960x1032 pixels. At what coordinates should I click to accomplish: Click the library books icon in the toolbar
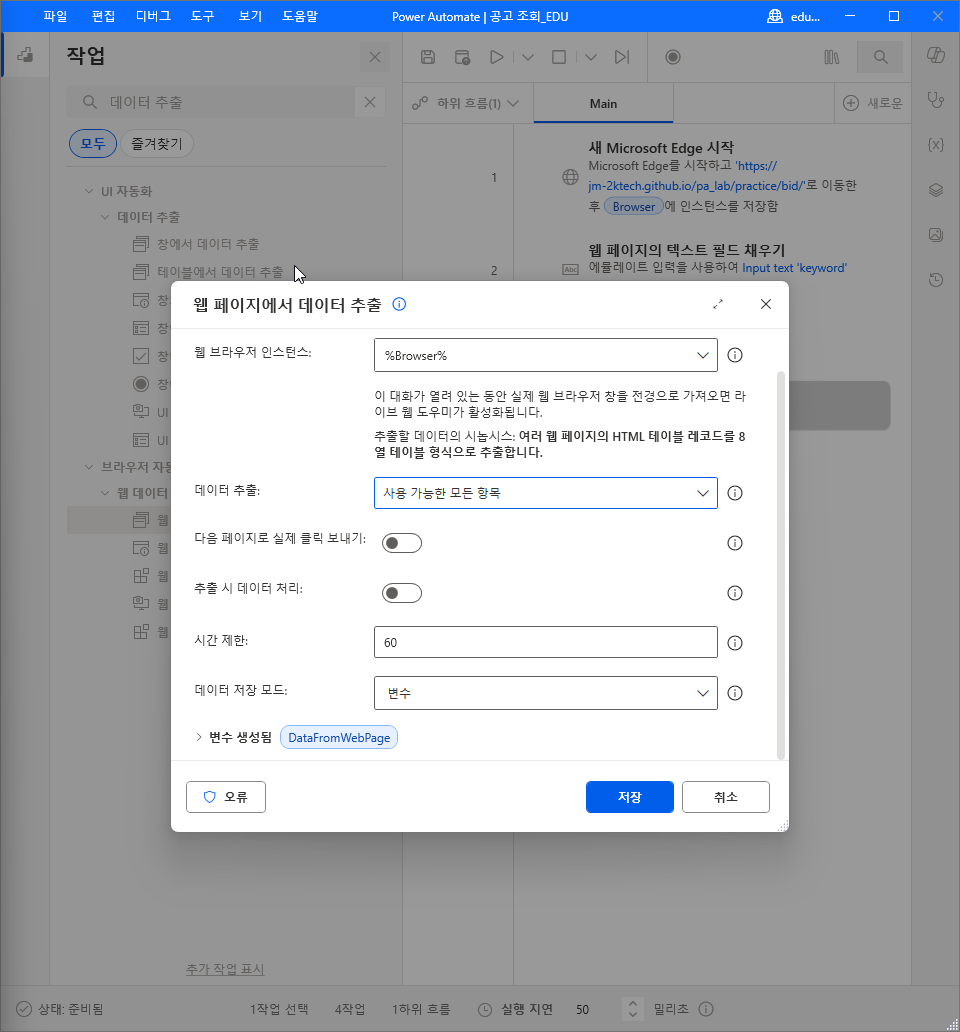832,57
